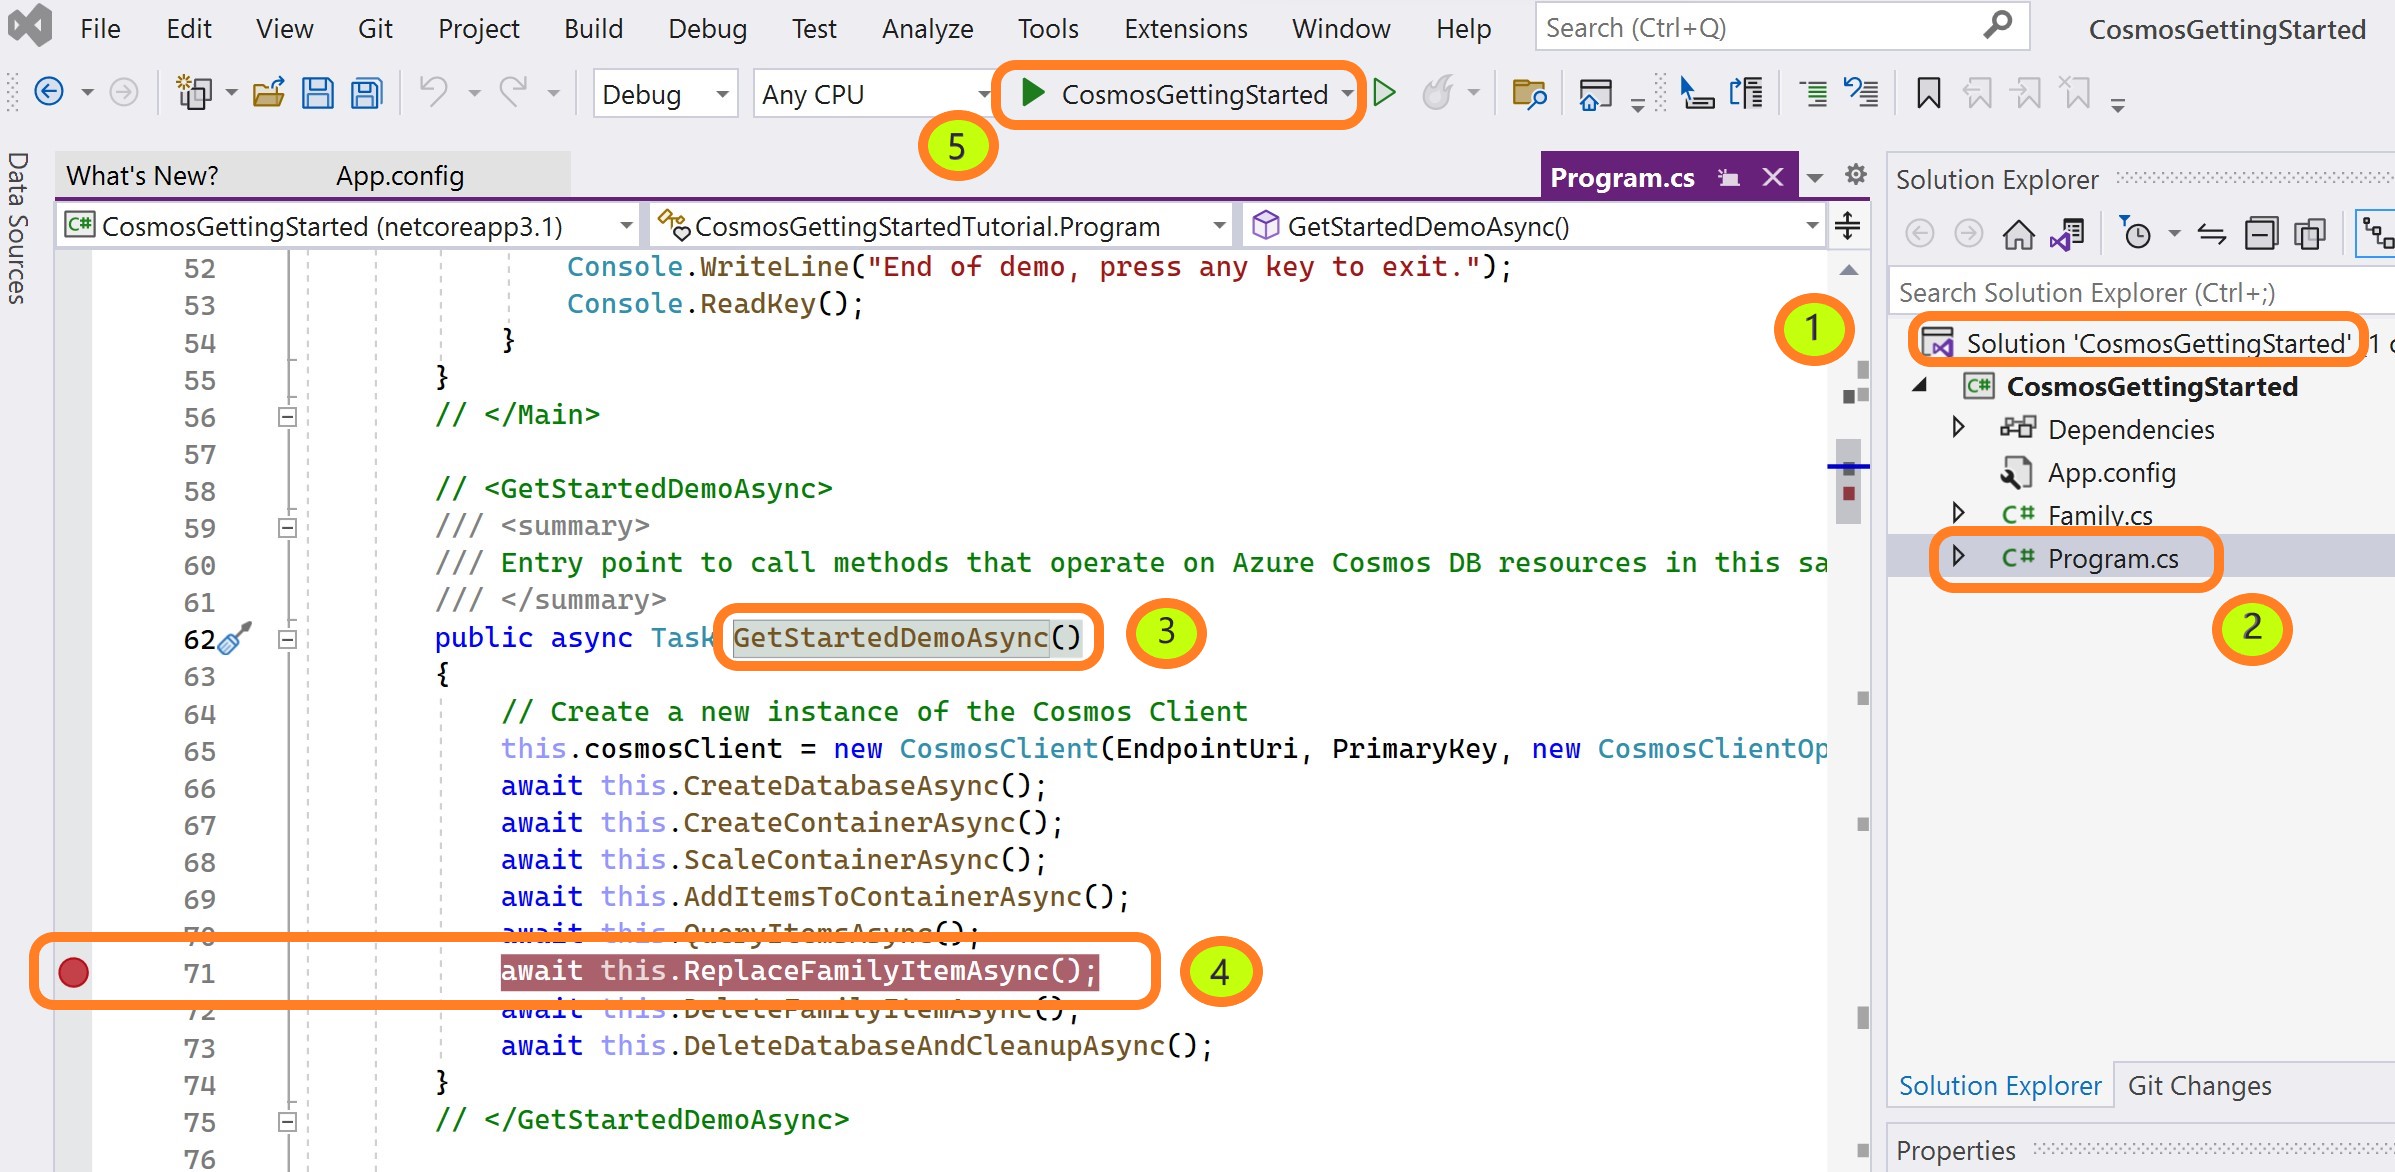Toggle Show All Files in Solution Explorer

[x=2310, y=235]
